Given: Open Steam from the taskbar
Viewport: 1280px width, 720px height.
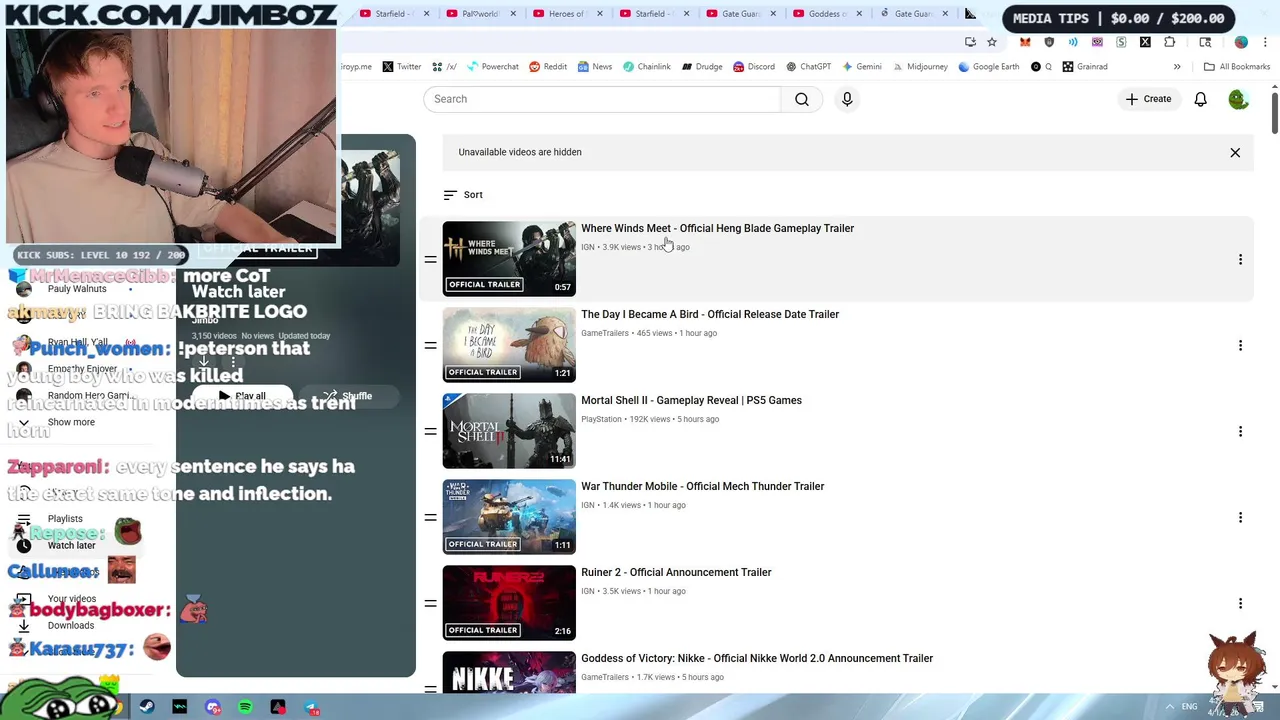Looking at the screenshot, I should tap(147, 707).
